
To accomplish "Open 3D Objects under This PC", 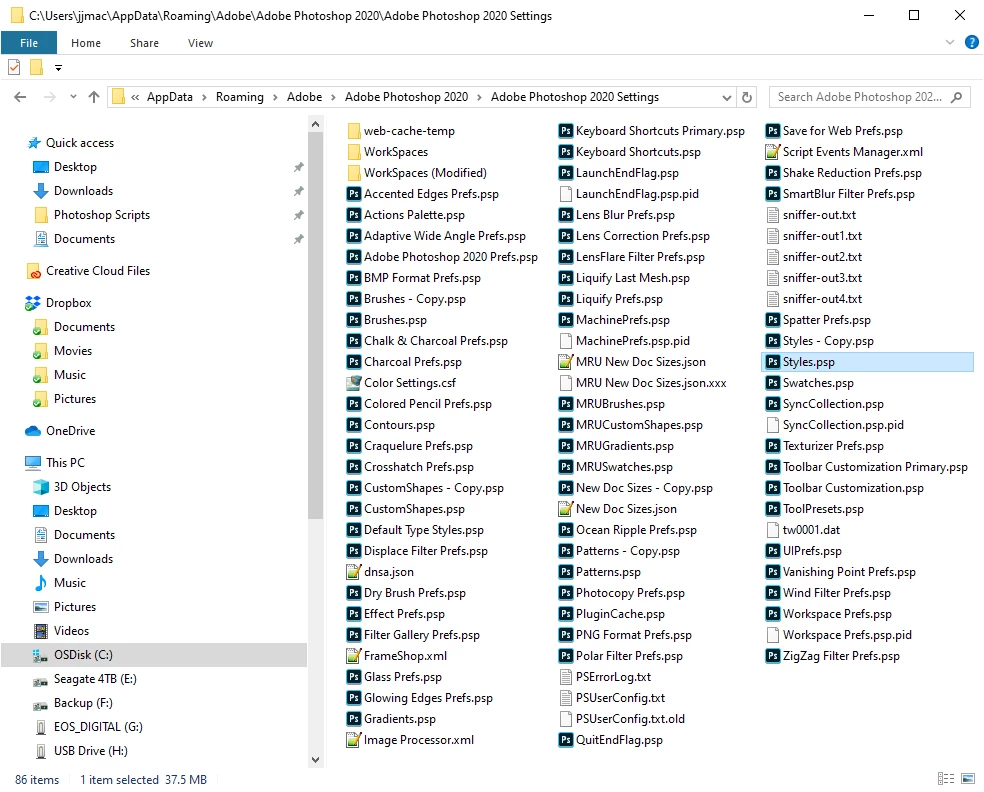I will (82, 486).
